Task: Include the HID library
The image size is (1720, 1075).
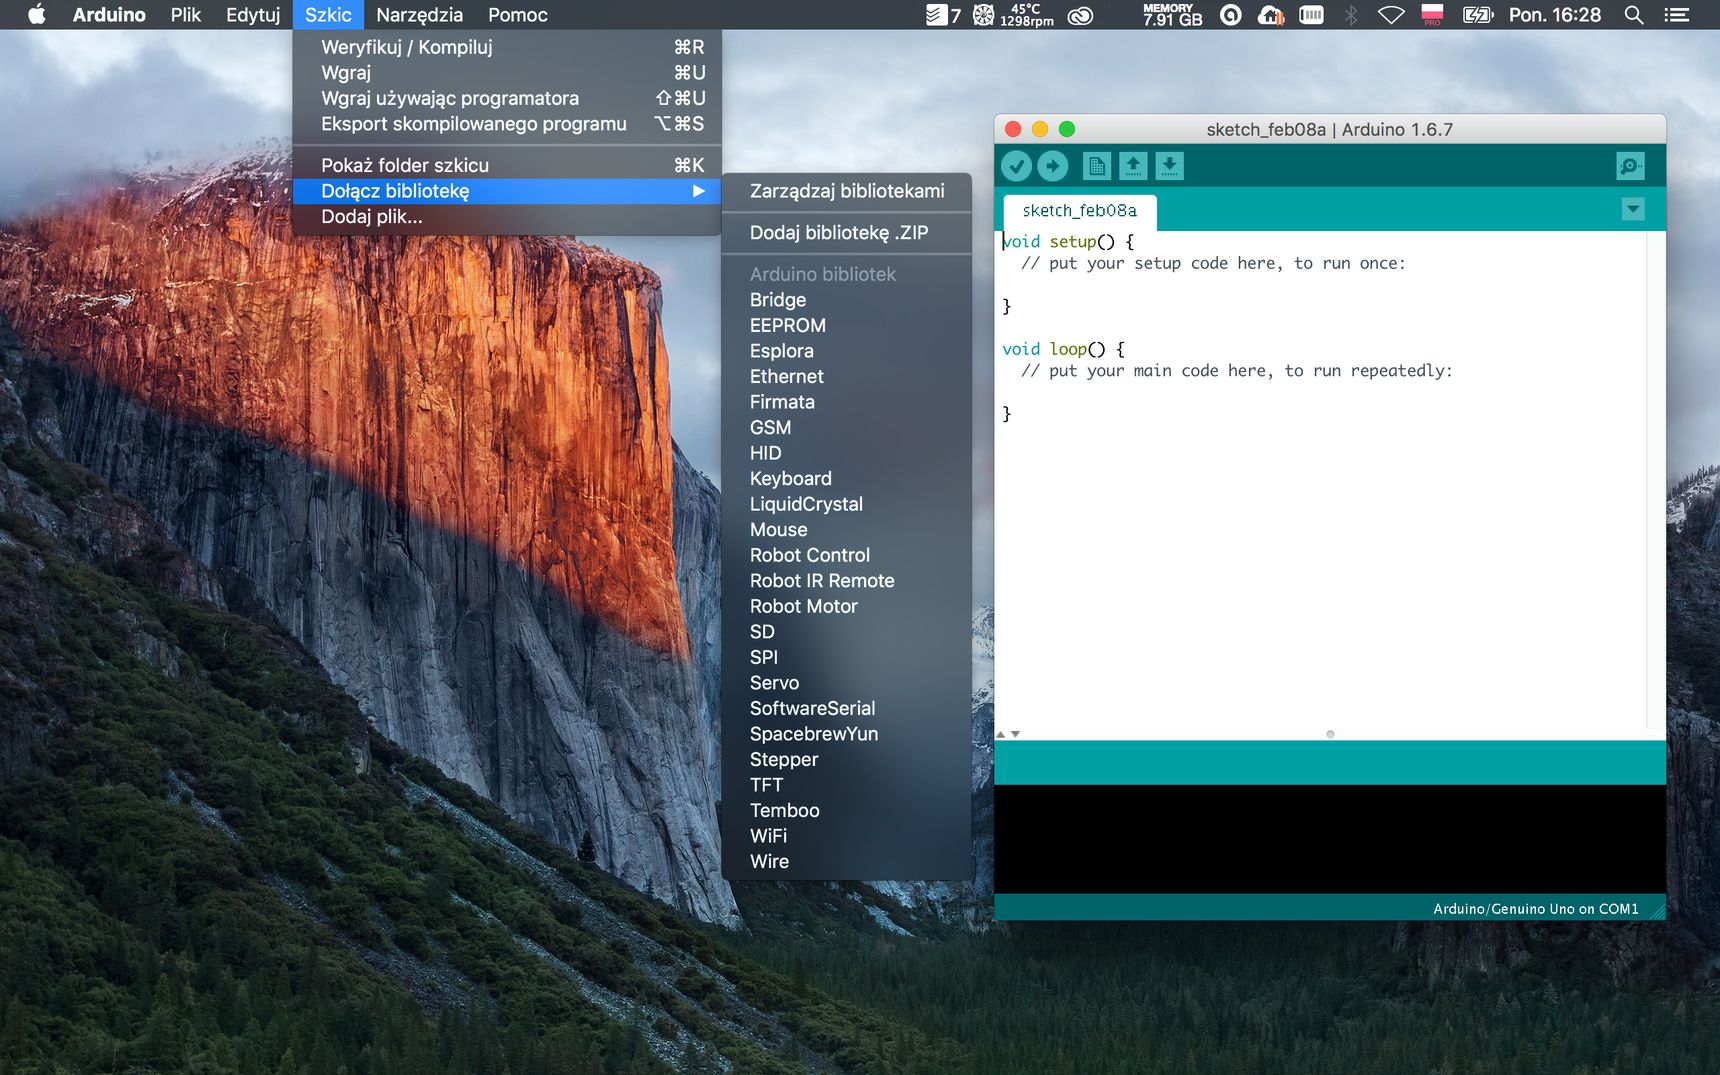Action: click(847, 453)
